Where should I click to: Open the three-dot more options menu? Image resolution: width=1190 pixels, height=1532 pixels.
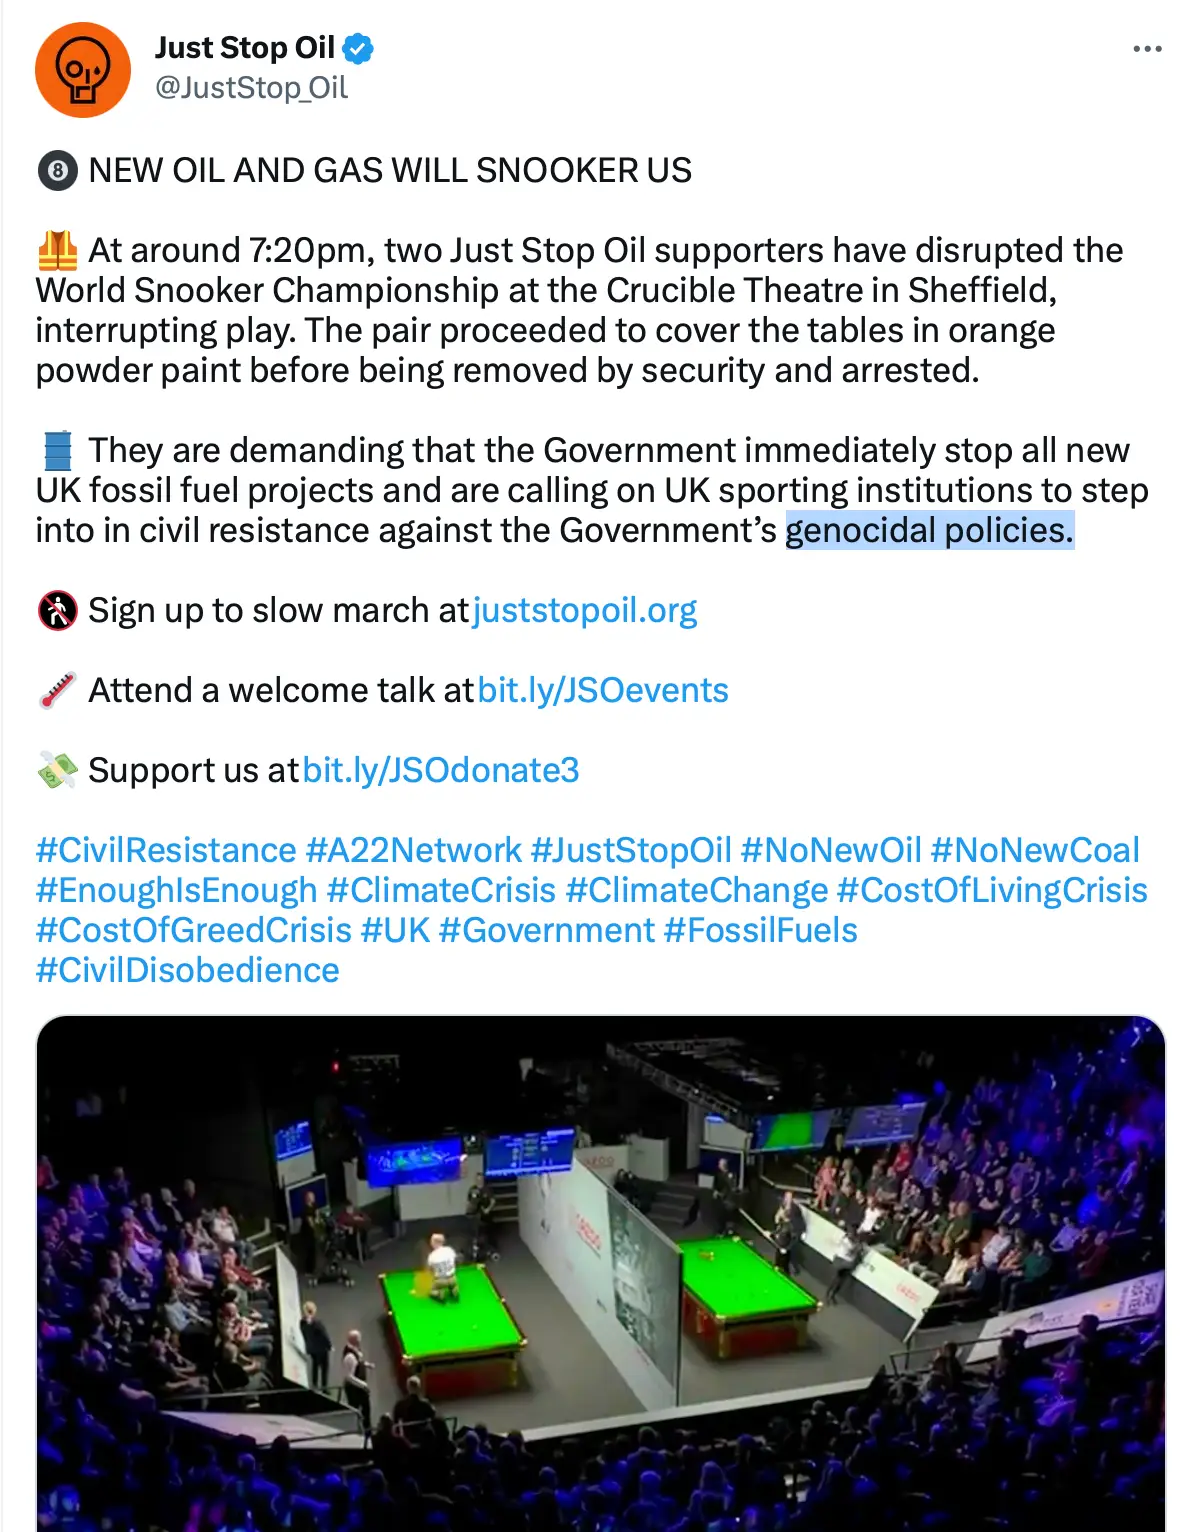pyautogui.click(x=1147, y=49)
